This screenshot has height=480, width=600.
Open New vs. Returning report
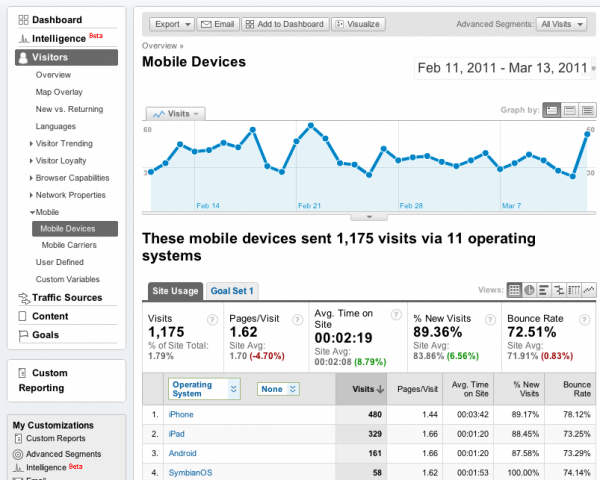[x=69, y=109]
